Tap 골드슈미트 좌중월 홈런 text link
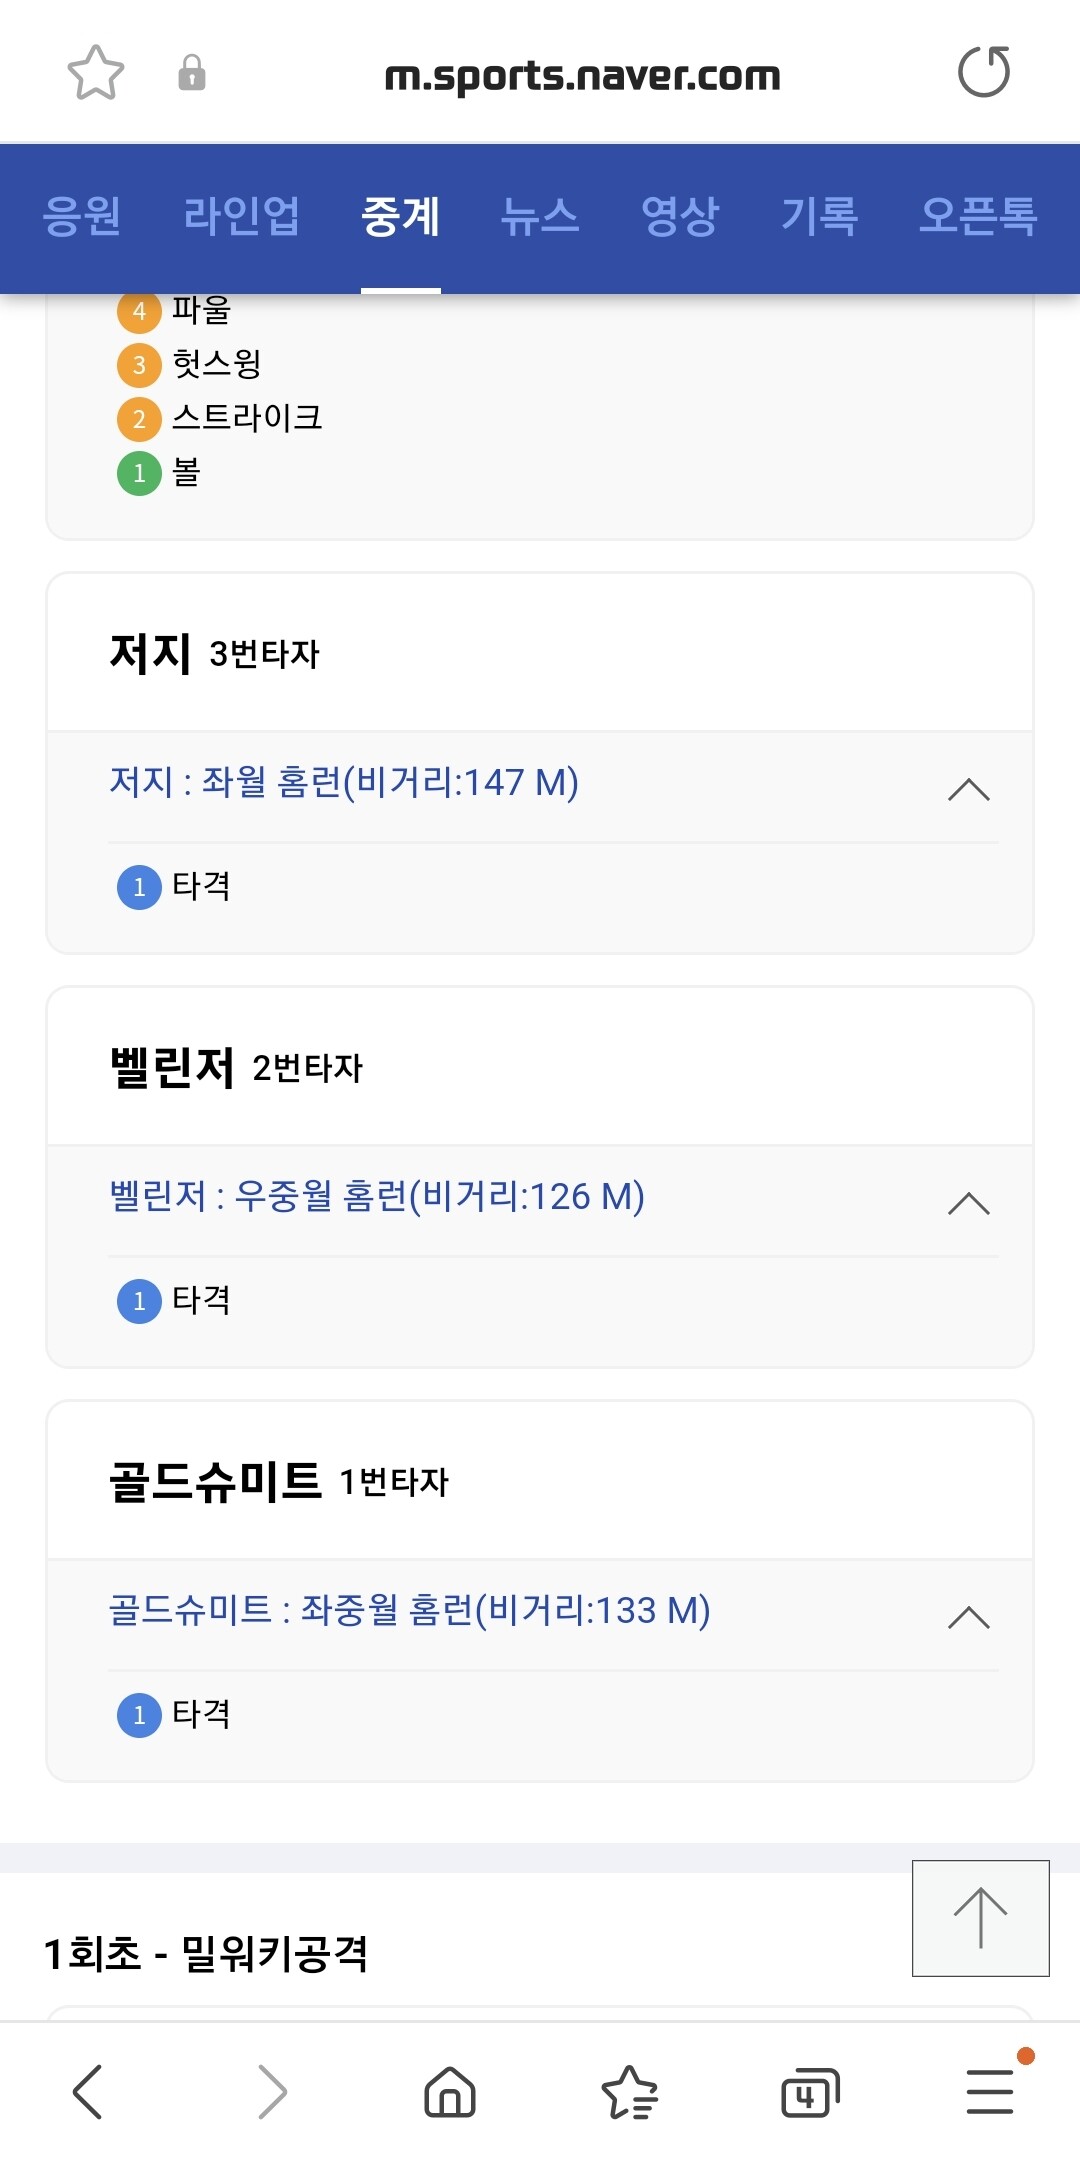This screenshot has width=1080, height=2164. (x=410, y=1611)
